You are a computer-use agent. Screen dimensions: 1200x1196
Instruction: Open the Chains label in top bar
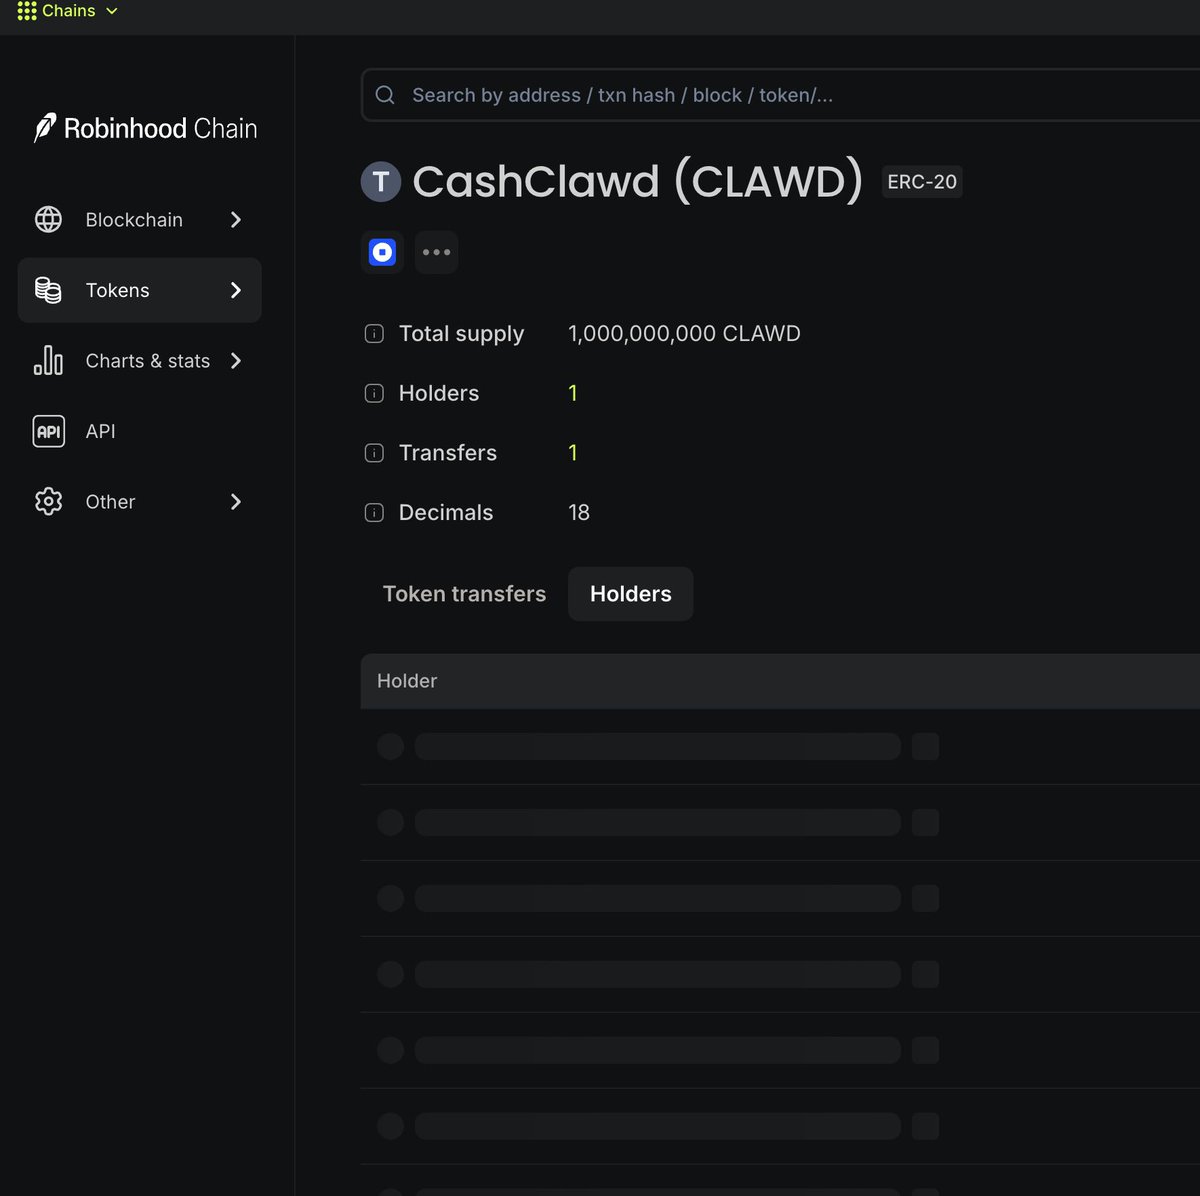[69, 11]
